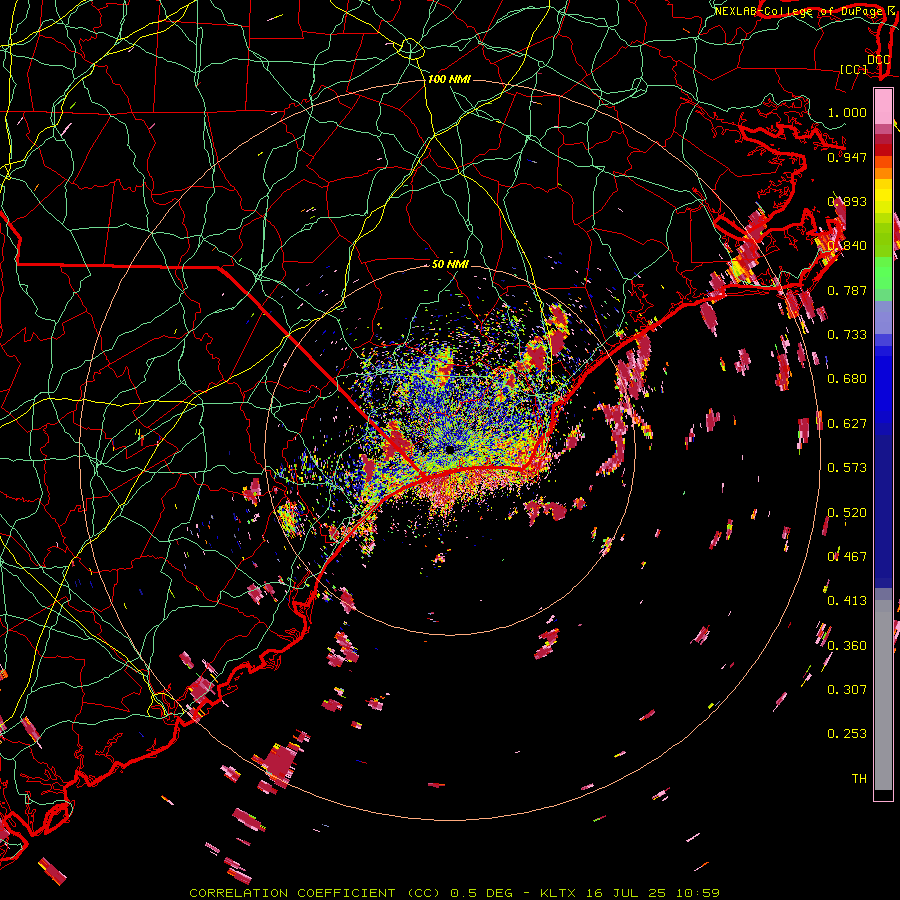The height and width of the screenshot is (900, 900).
Task: Click the [CC] label above the color scale
Action: point(853,69)
